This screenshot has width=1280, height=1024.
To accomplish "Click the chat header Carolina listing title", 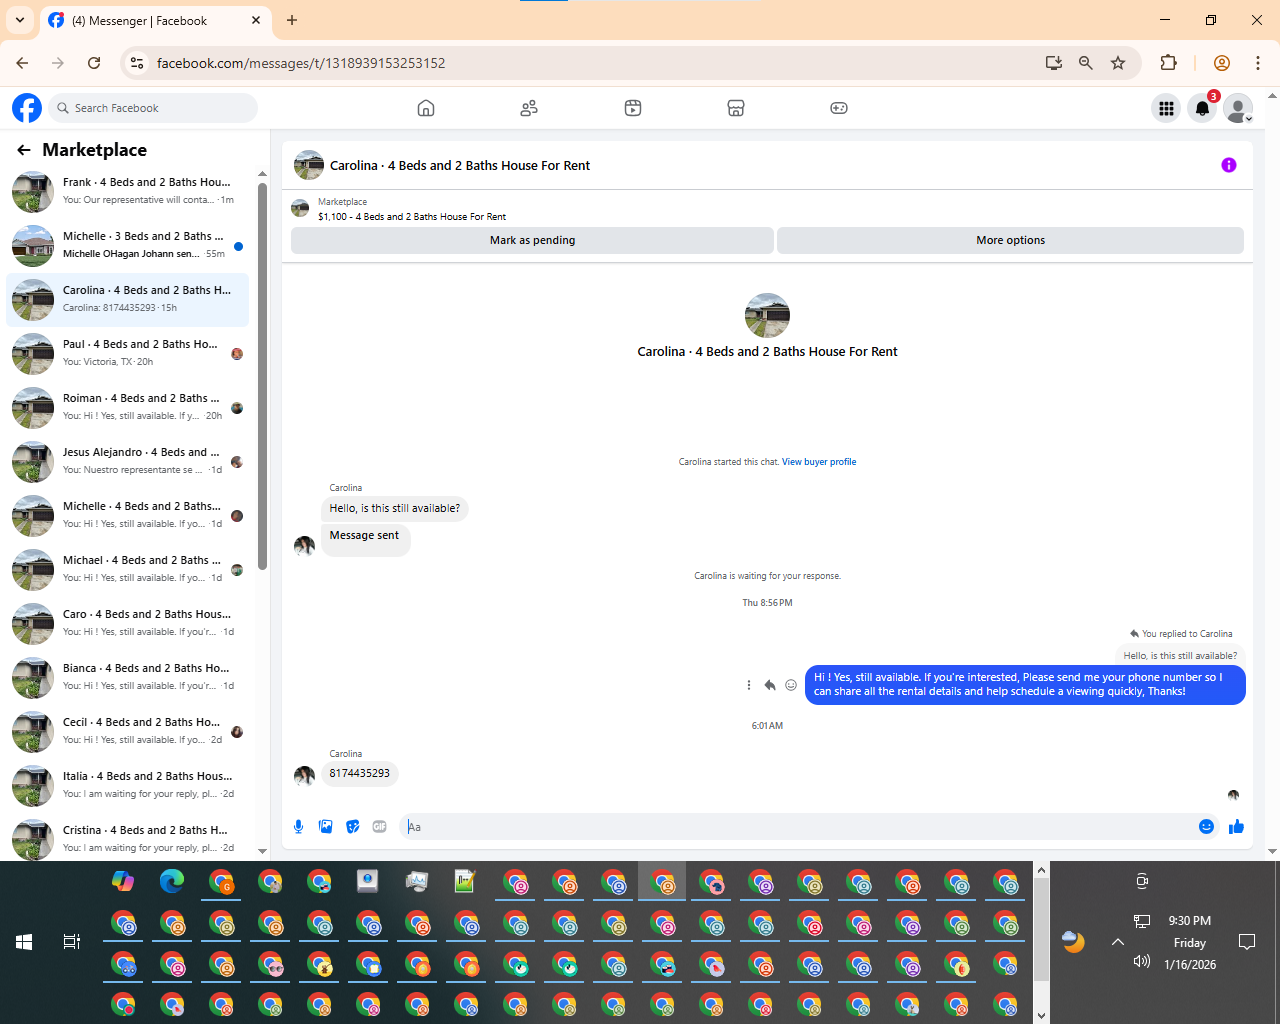I will 460,165.
